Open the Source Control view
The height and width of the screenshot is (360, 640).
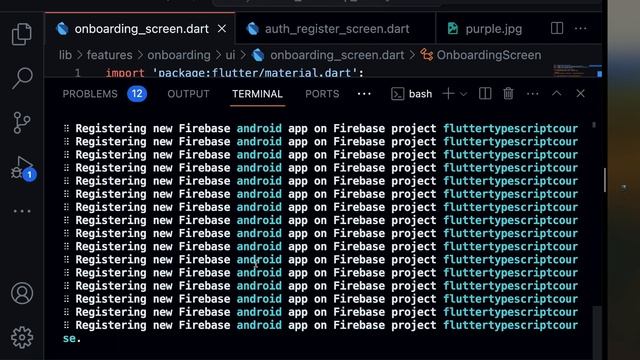(22, 123)
